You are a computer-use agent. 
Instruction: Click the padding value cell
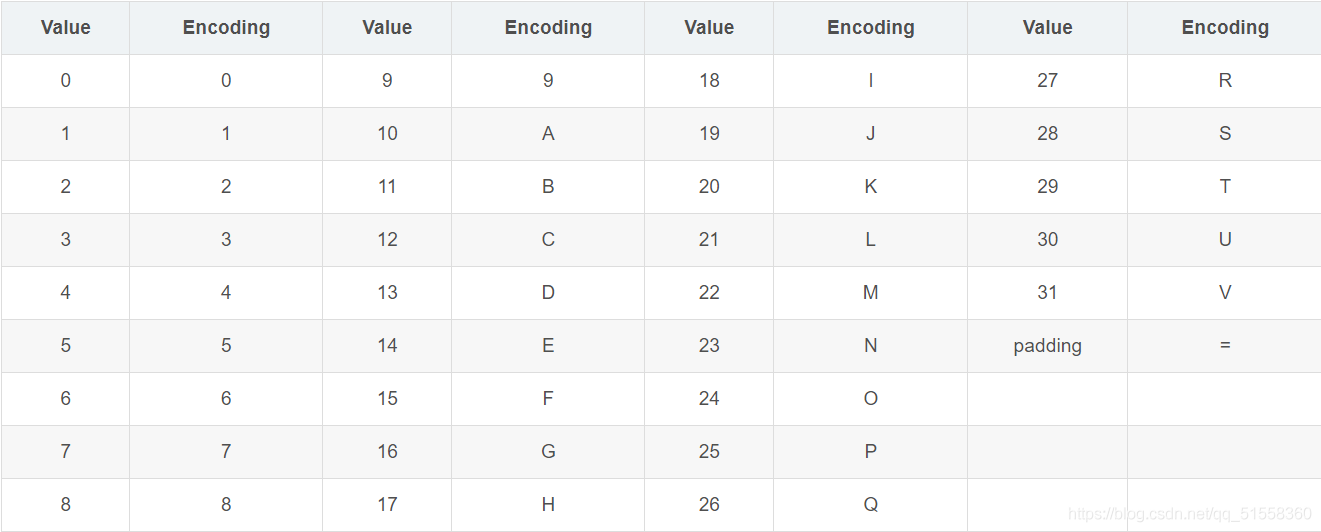pyautogui.click(x=1047, y=346)
